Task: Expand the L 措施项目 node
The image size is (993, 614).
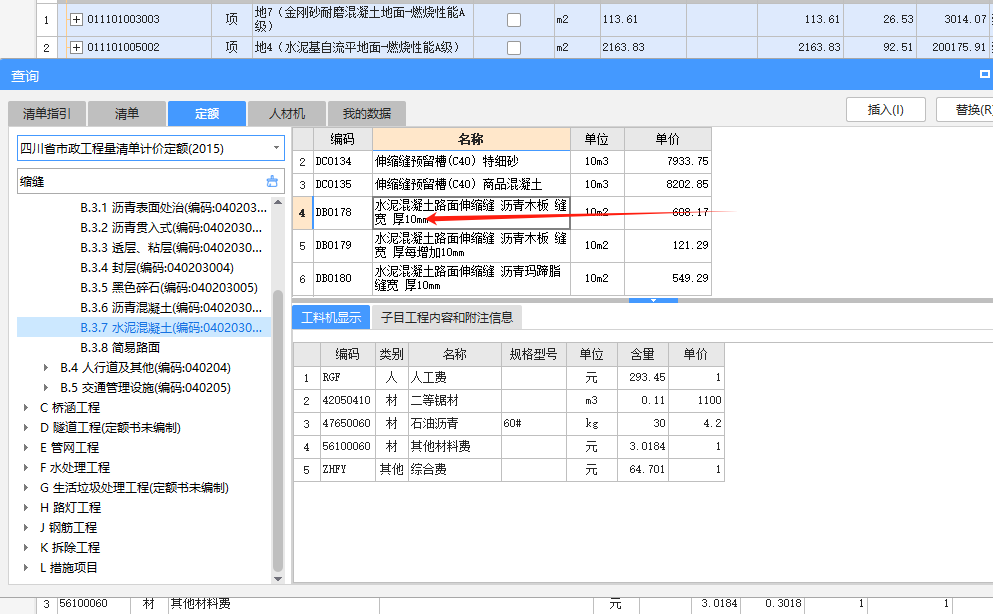Action: pos(25,568)
